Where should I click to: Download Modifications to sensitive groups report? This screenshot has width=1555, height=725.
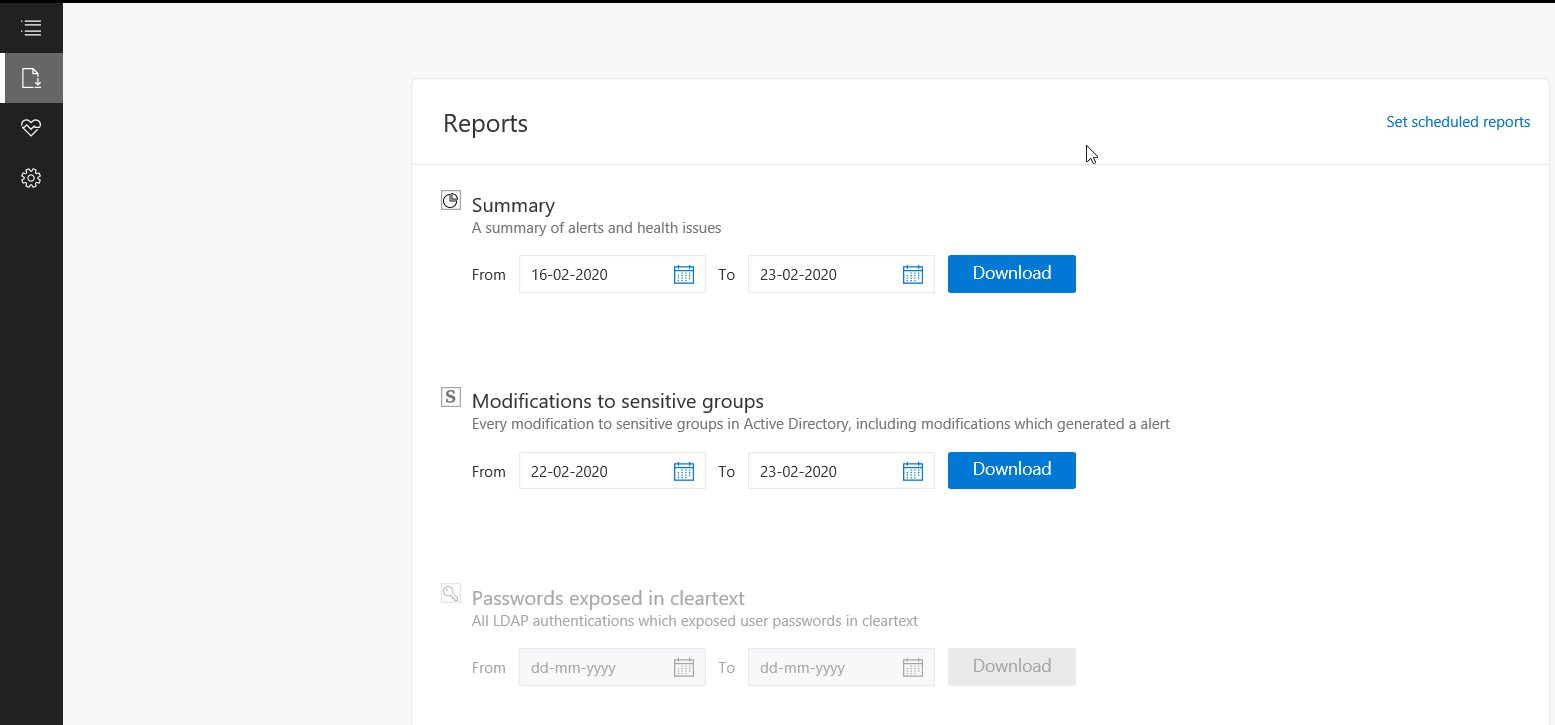[x=1011, y=470]
